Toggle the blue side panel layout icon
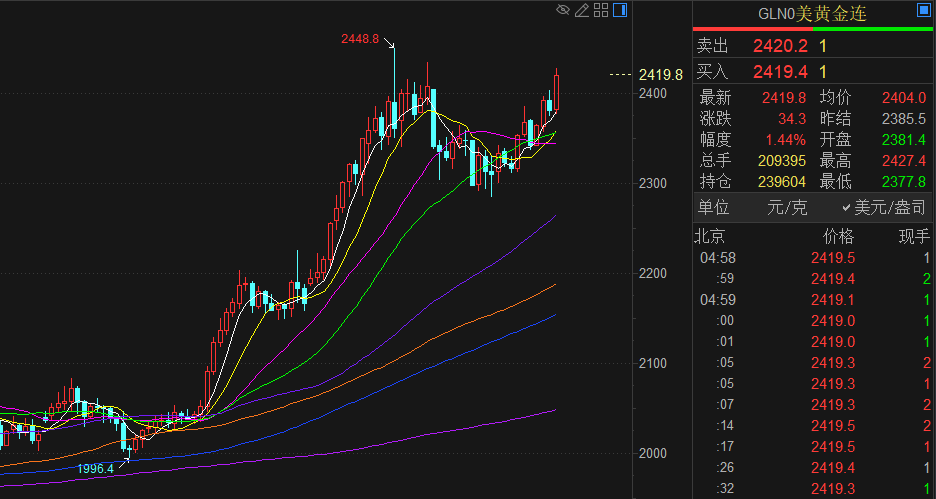The height and width of the screenshot is (499, 936). tap(620, 11)
